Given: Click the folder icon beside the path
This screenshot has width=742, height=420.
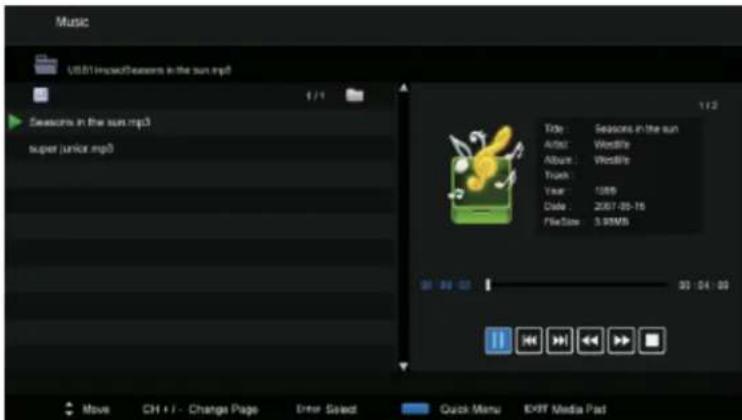Looking at the screenshot, I should tap(46, 65).
